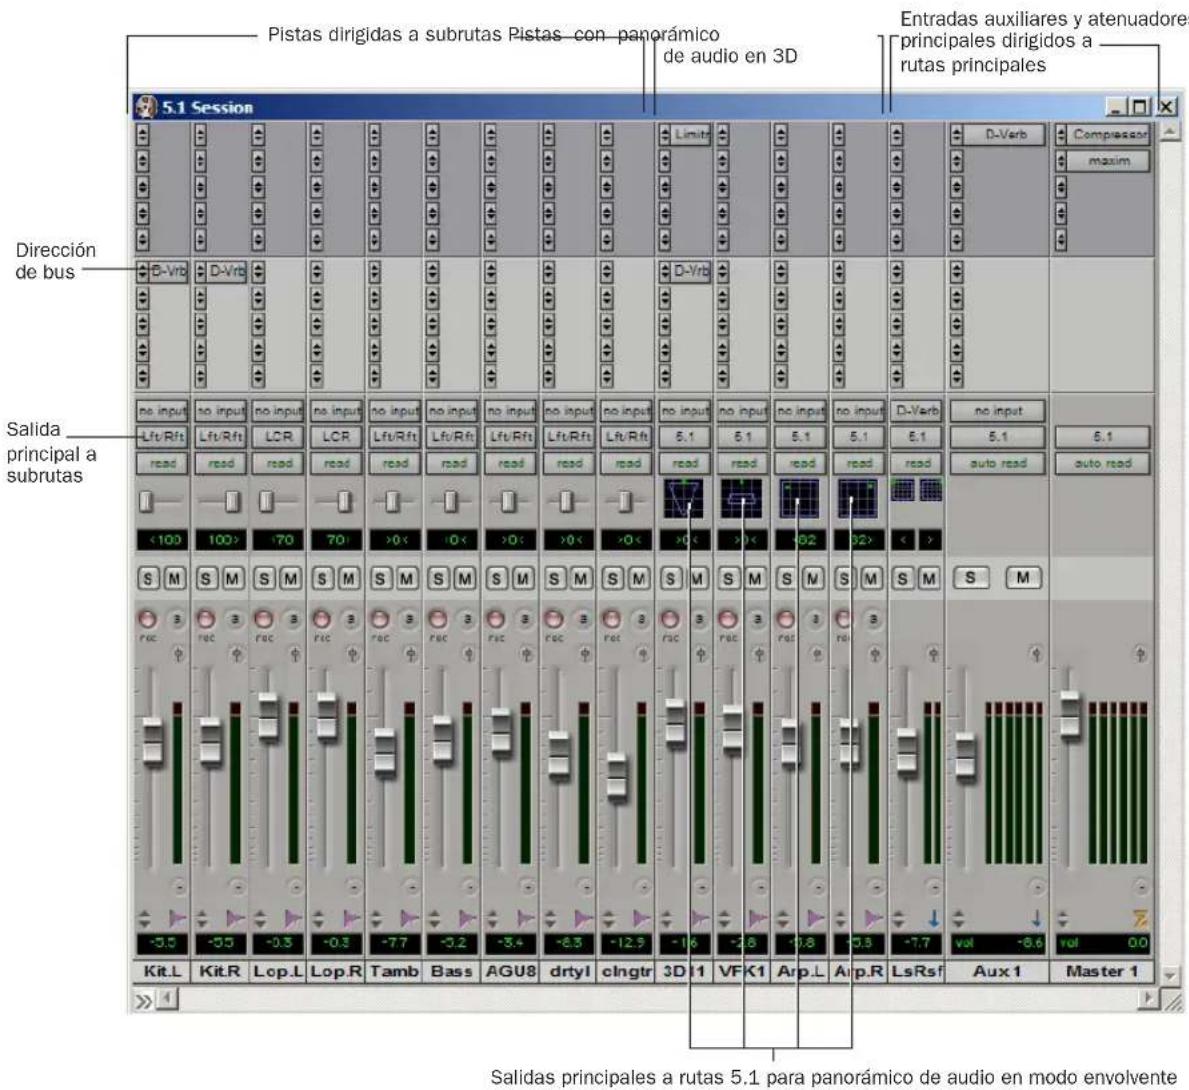Image resolution: width=1189 pixels, height=1090 pixels.
Task: Mute the Bass track
Action: tap(466, 580)
